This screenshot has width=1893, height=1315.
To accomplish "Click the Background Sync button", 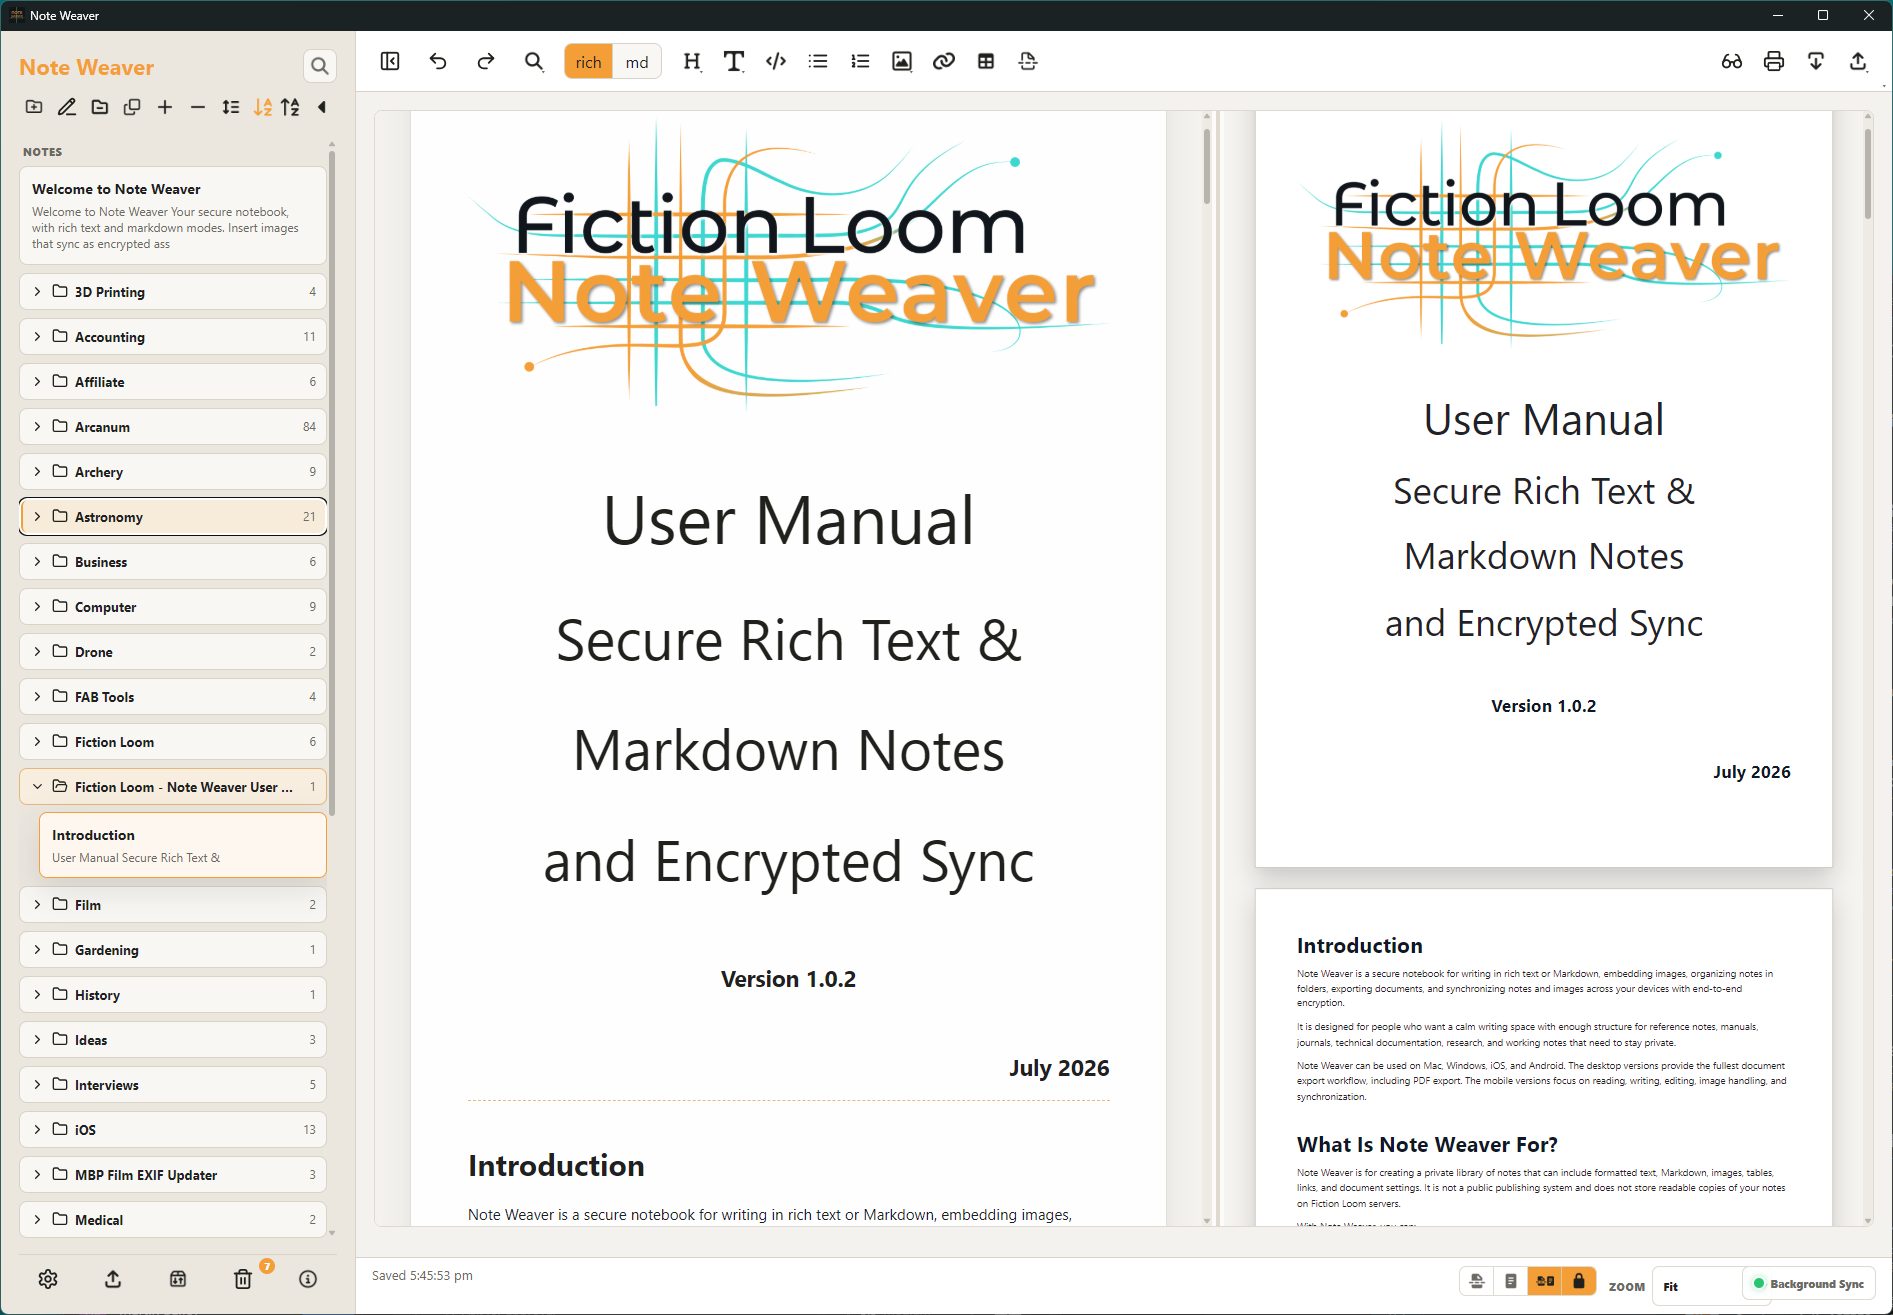I will pyautogui.click(x=1808, y=1284).
